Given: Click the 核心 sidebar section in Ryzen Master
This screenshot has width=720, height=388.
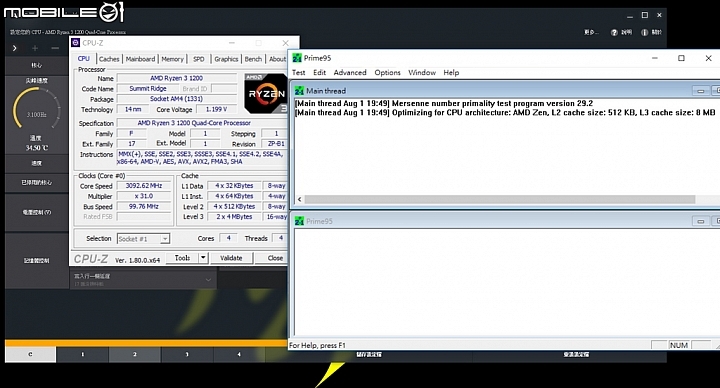Looking at the screenshot, I should 37,65.
